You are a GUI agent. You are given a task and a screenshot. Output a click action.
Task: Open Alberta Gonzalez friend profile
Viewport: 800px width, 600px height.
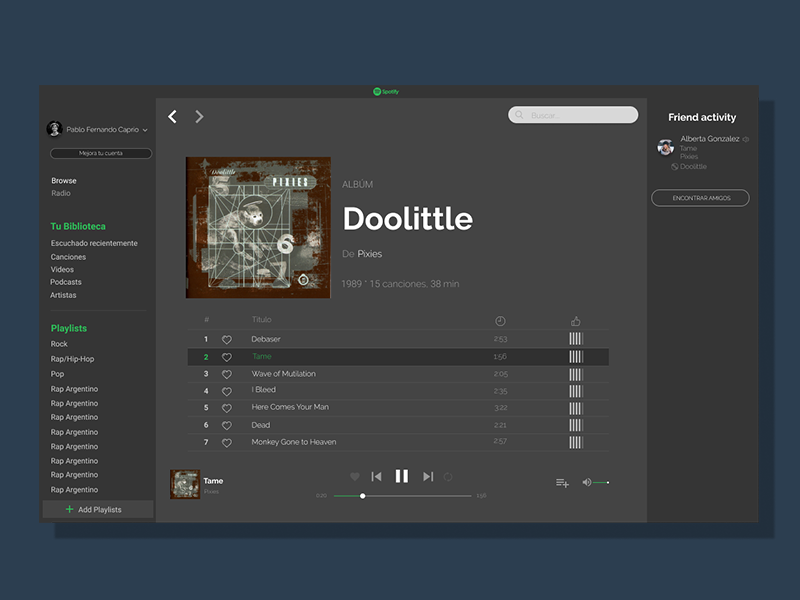coord(710,139)
